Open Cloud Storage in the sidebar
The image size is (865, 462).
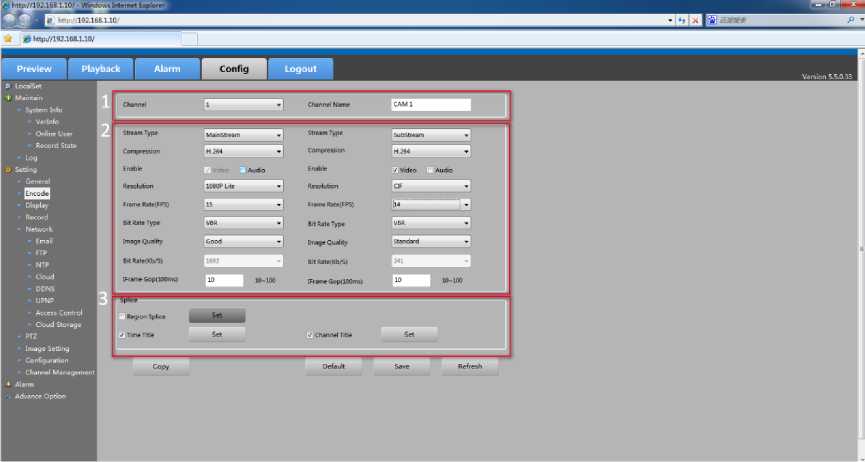[58, 324]
